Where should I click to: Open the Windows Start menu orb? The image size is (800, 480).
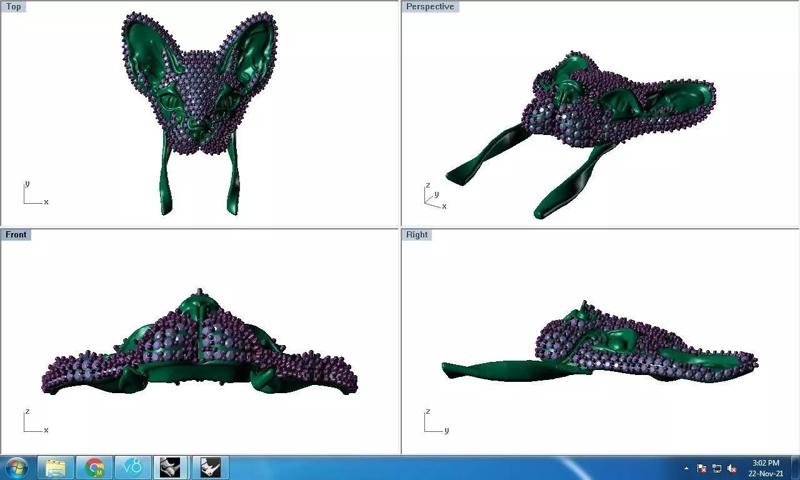pos(17,468)
